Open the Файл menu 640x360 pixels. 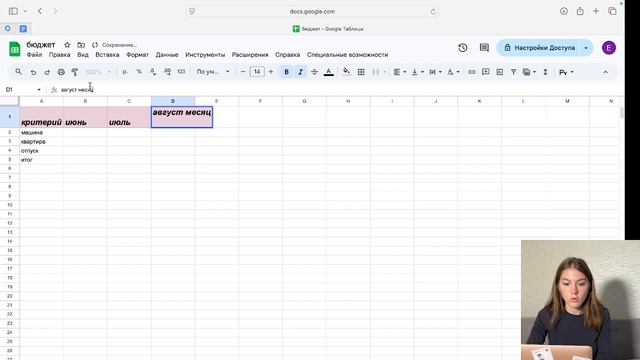click(34, 55)
